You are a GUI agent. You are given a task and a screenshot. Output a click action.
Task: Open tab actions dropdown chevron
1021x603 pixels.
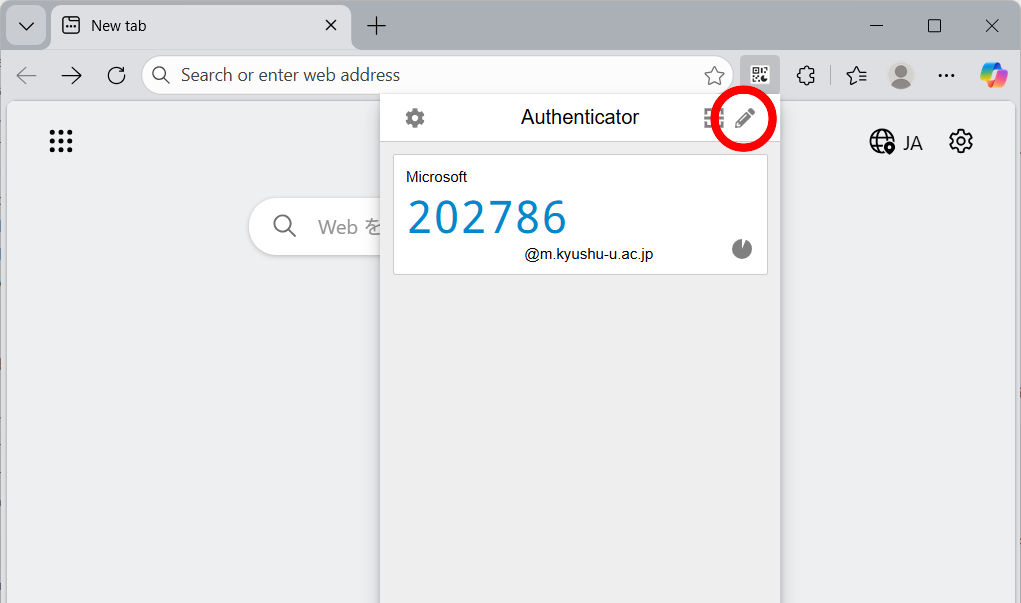coord(26,26)
